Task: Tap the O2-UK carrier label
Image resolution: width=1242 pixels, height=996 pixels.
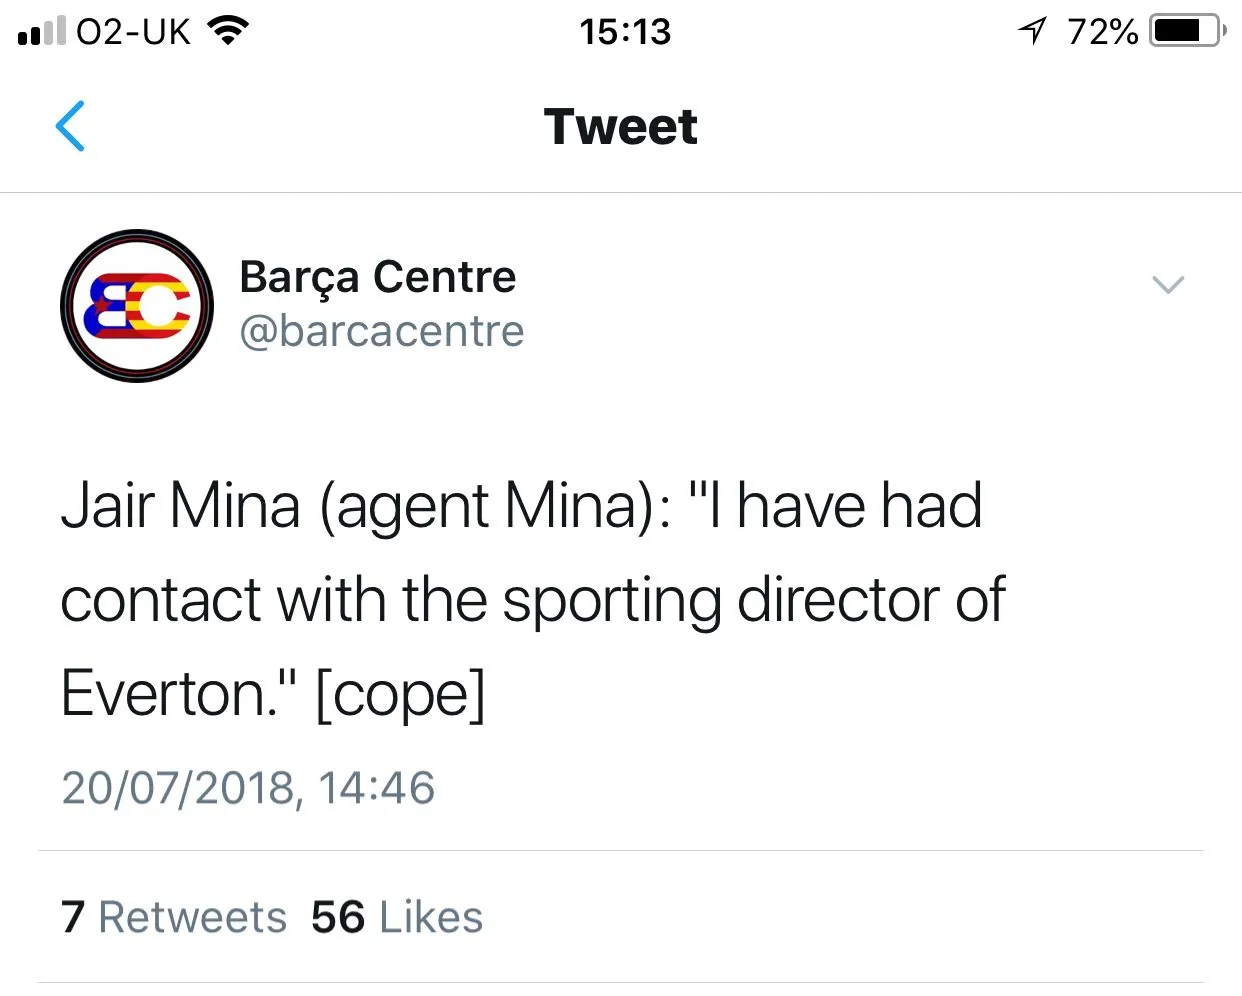Action: point(133,32)
